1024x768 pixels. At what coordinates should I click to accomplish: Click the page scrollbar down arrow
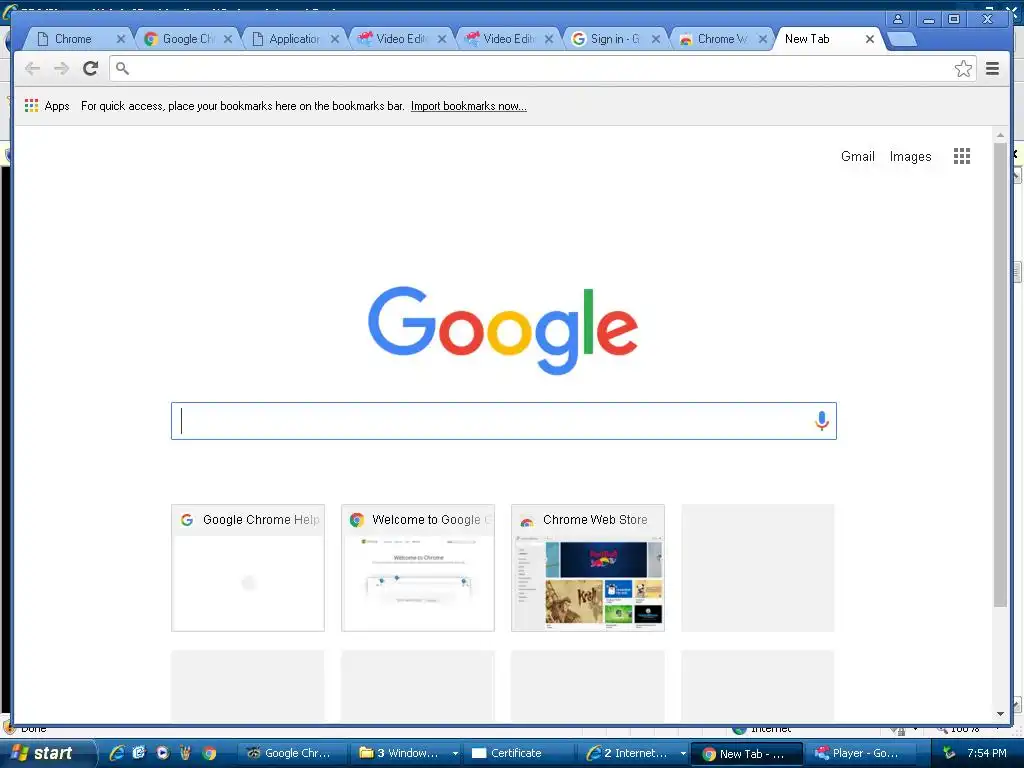coord(1000,714)
